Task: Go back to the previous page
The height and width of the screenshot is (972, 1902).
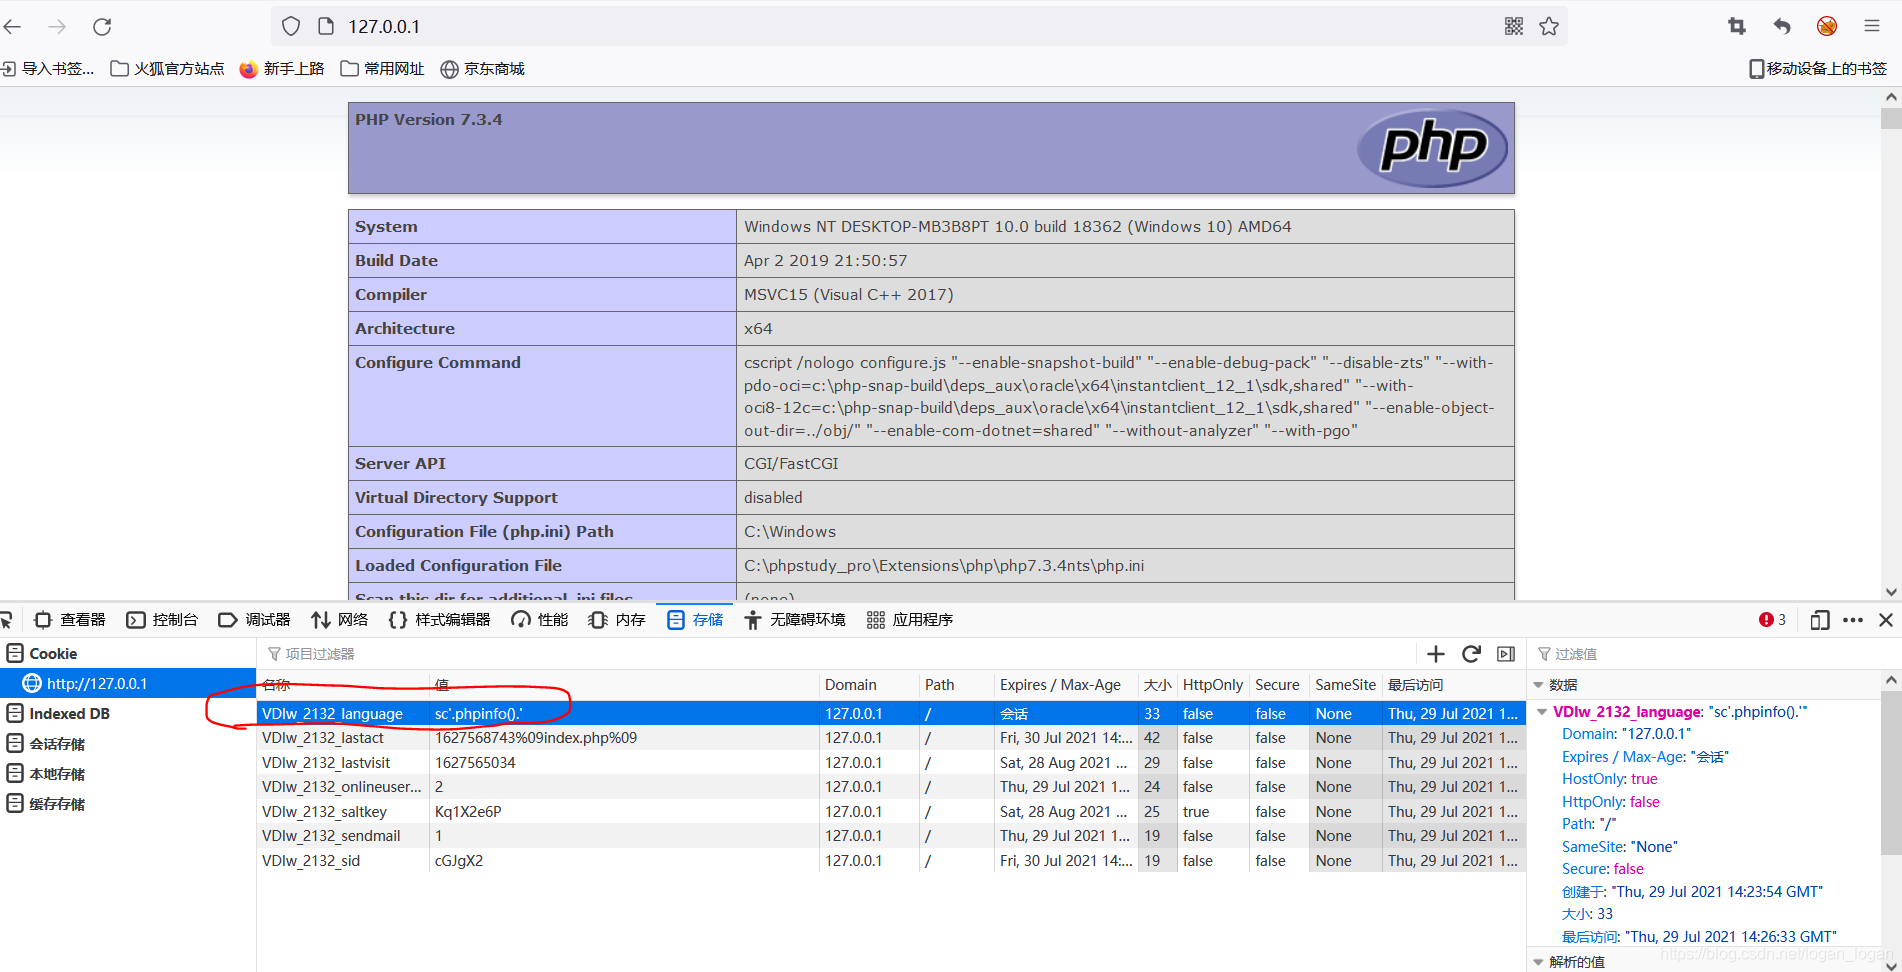Action: point(13,27)
